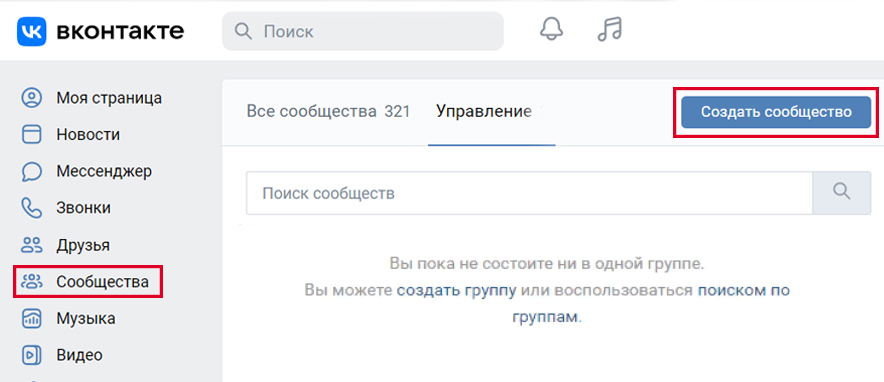Click the Сообщества group icon
Viewport: 884px width, 382px height.
click(32, 281)
